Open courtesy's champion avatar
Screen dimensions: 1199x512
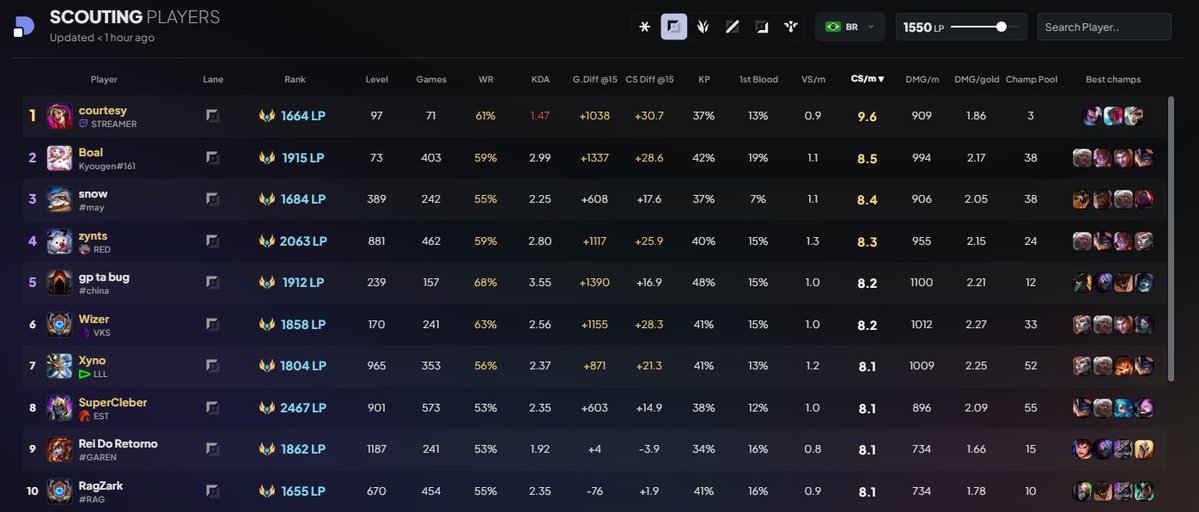coord(60,116)
